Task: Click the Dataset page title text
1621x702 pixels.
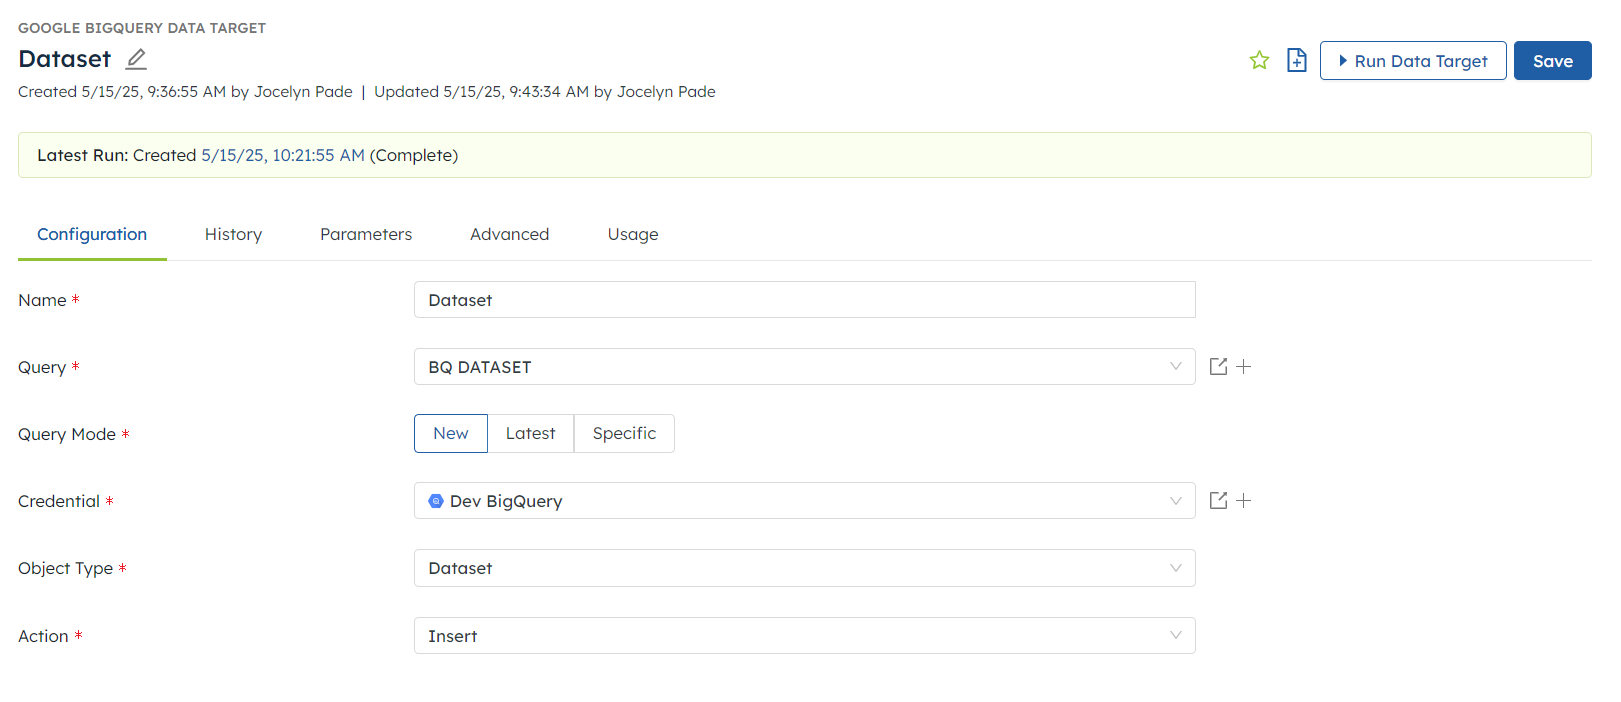Action: [x=65, y=59]
